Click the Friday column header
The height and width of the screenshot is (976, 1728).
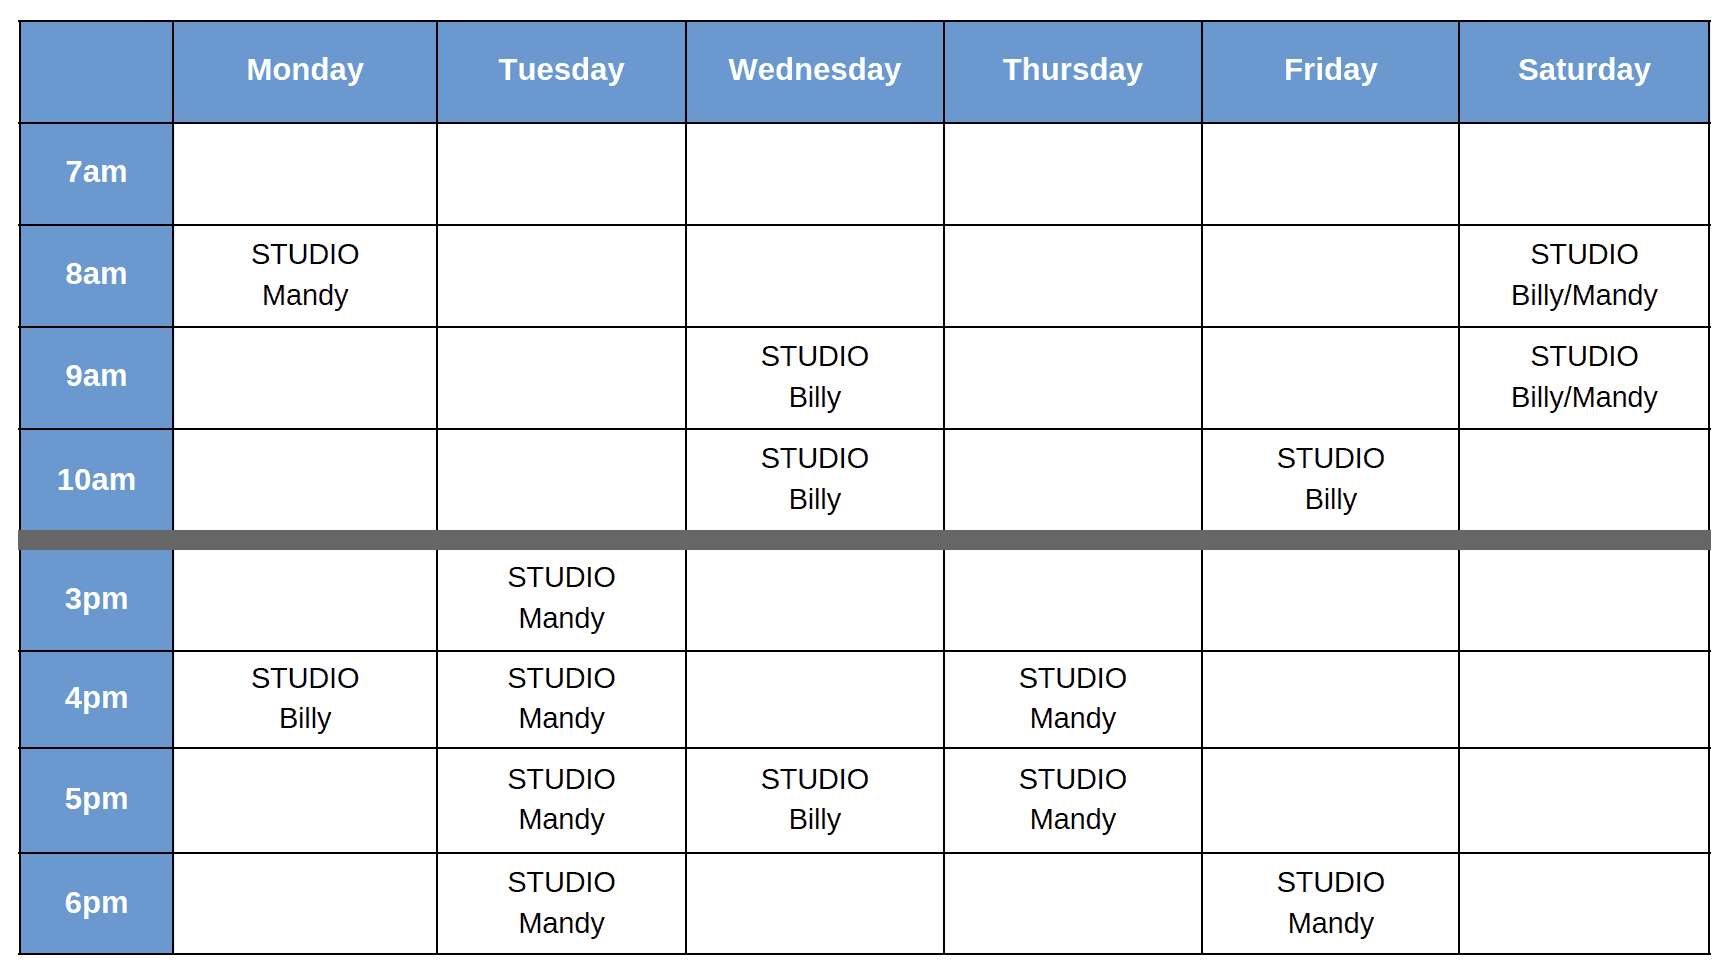(x=1330, y=72)
